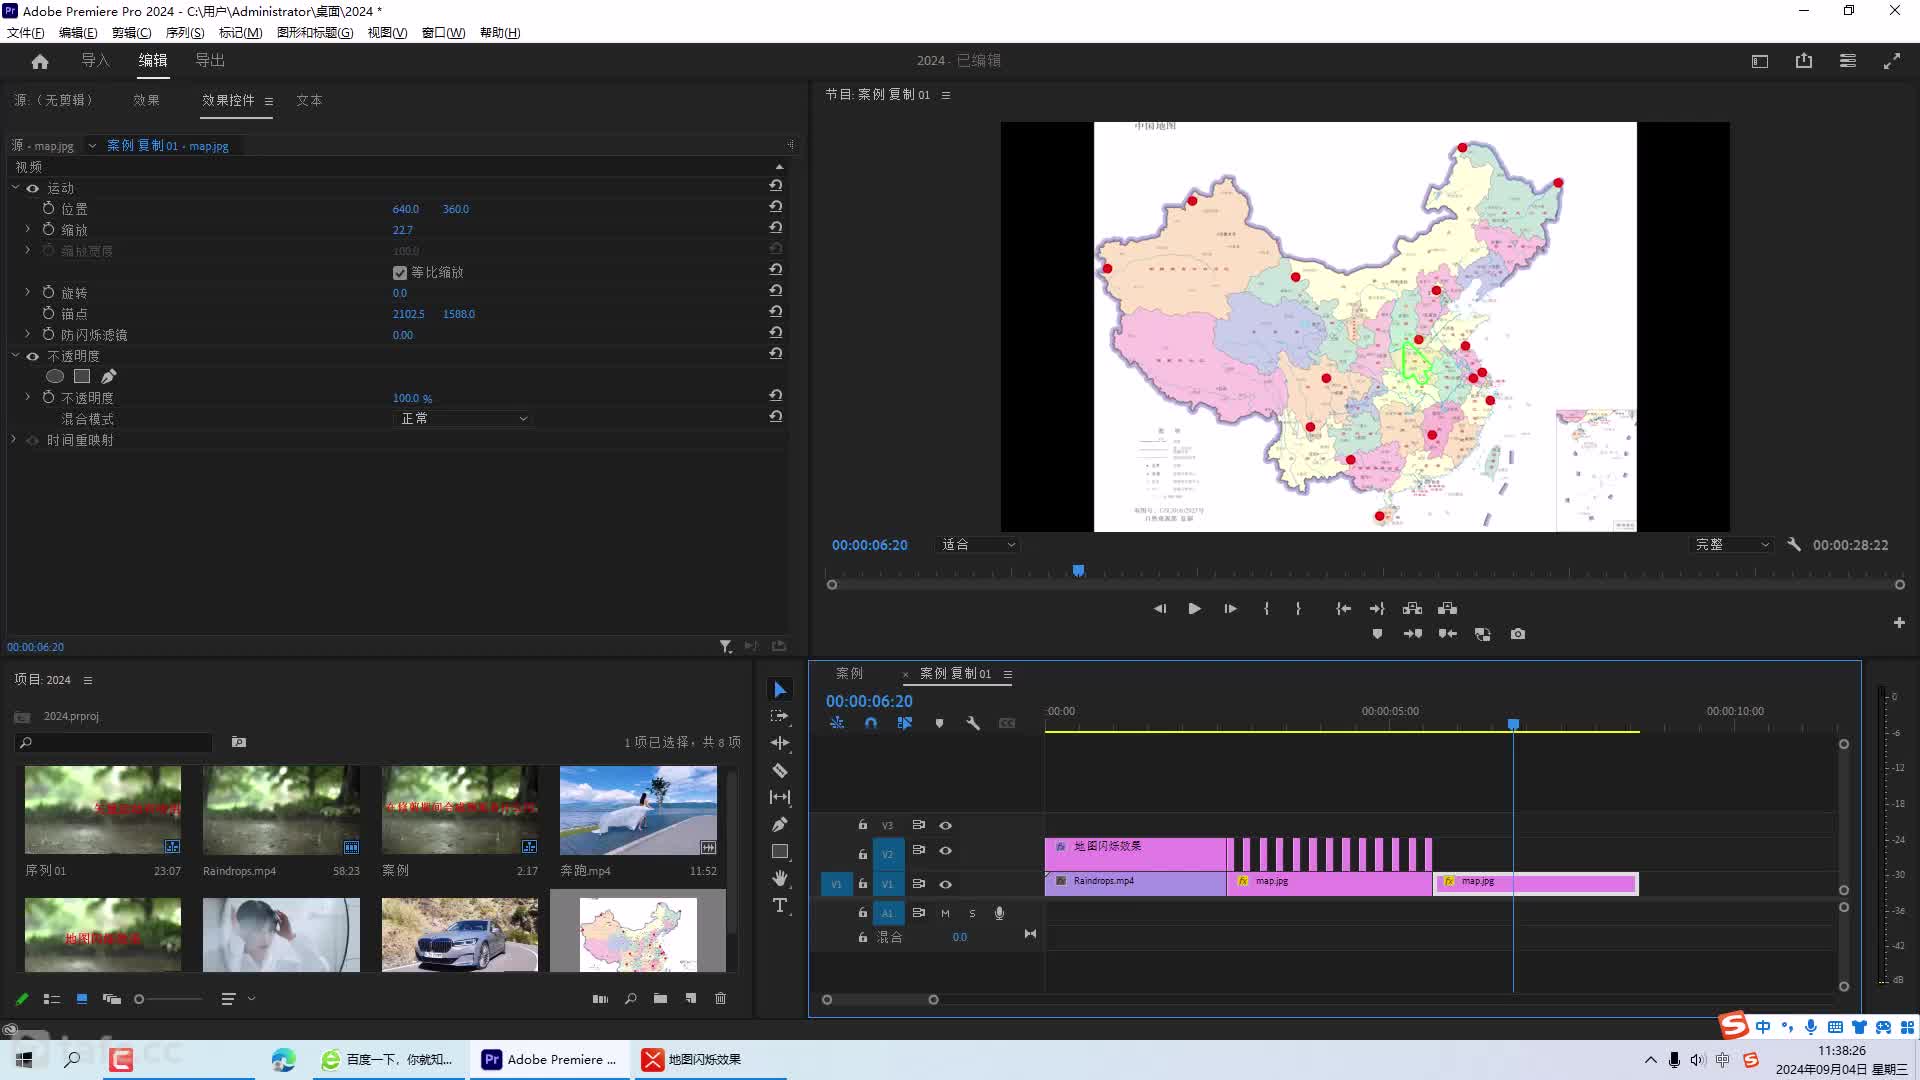
Task: Click Export Frame camera icon
Action: [1518, 634]
